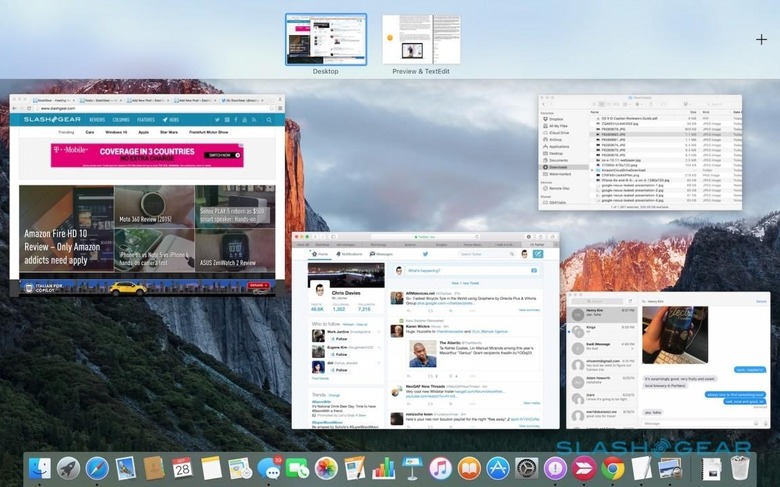Click SWITCH NOW in T-Mobile ad
Viewport: 780px width, 487px height.
(222, 155)
